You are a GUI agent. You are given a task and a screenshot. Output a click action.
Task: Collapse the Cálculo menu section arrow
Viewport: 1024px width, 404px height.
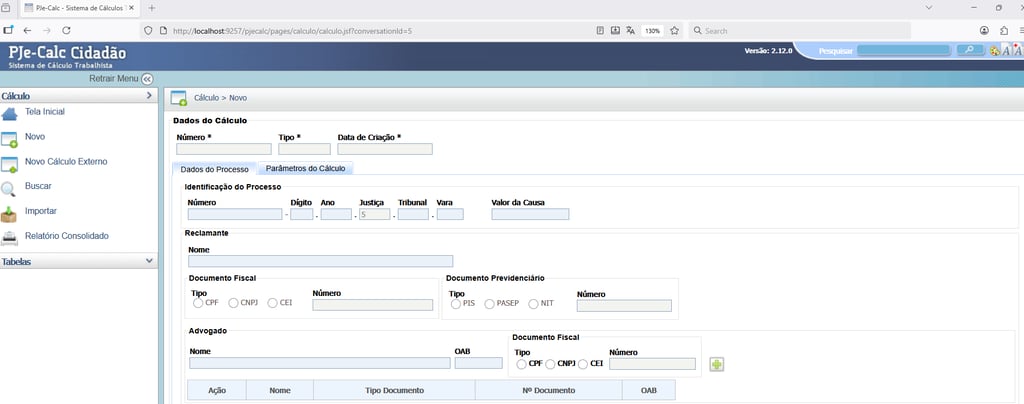[149, 95]
